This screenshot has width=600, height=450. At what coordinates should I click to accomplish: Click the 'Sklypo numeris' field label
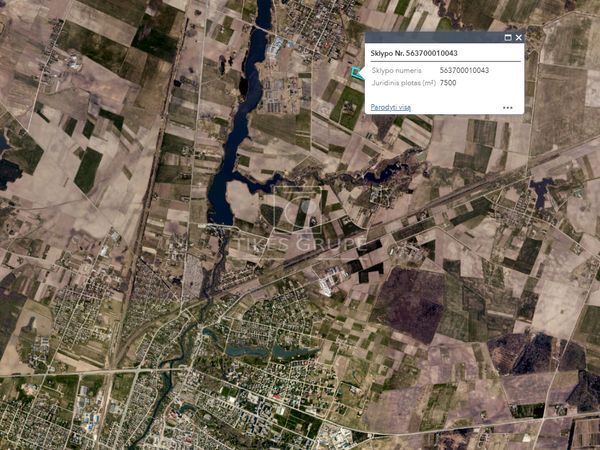pyautogui.click(x=397, y=71)
